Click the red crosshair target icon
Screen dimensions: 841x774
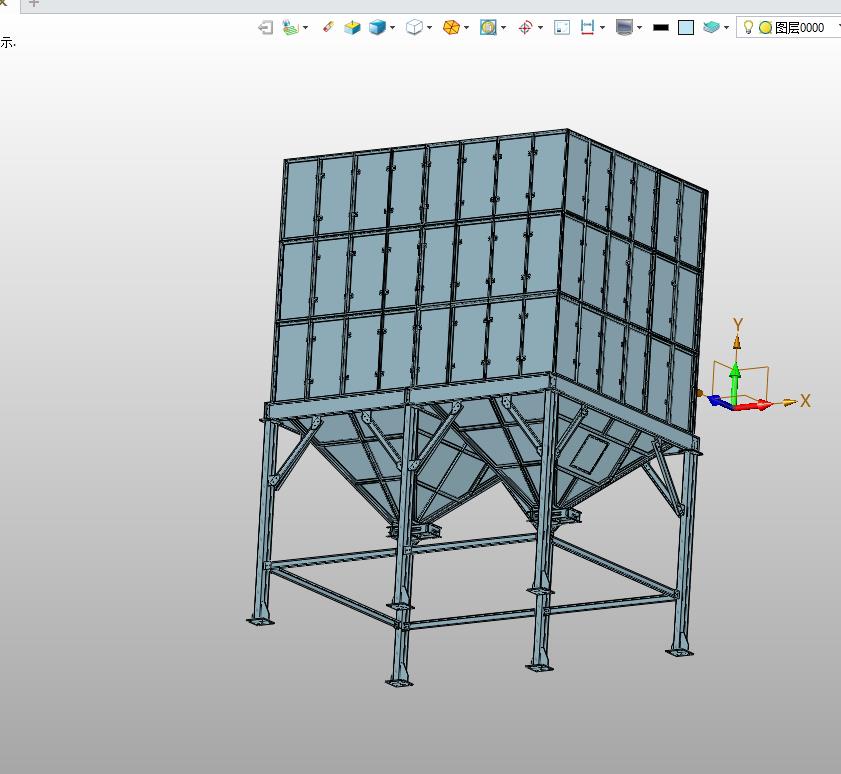[525, 28]
